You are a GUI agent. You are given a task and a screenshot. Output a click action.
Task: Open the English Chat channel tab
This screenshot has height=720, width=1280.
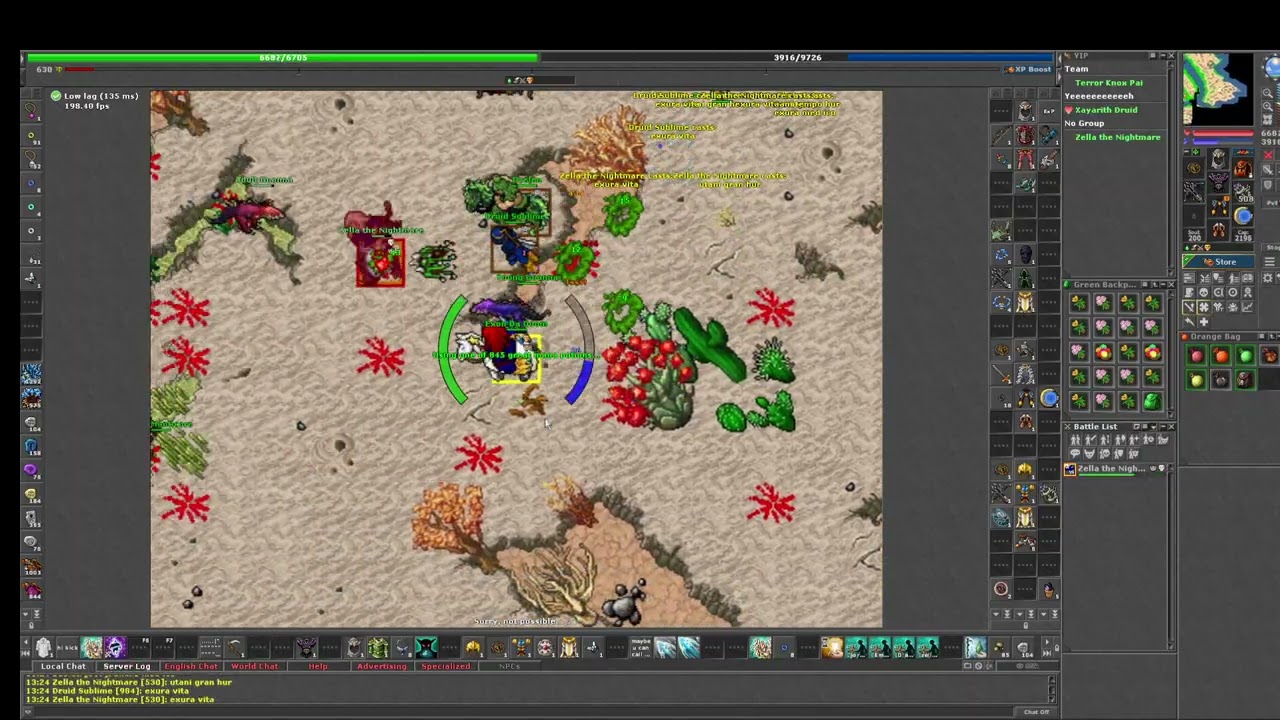click(x=190, y=666)
